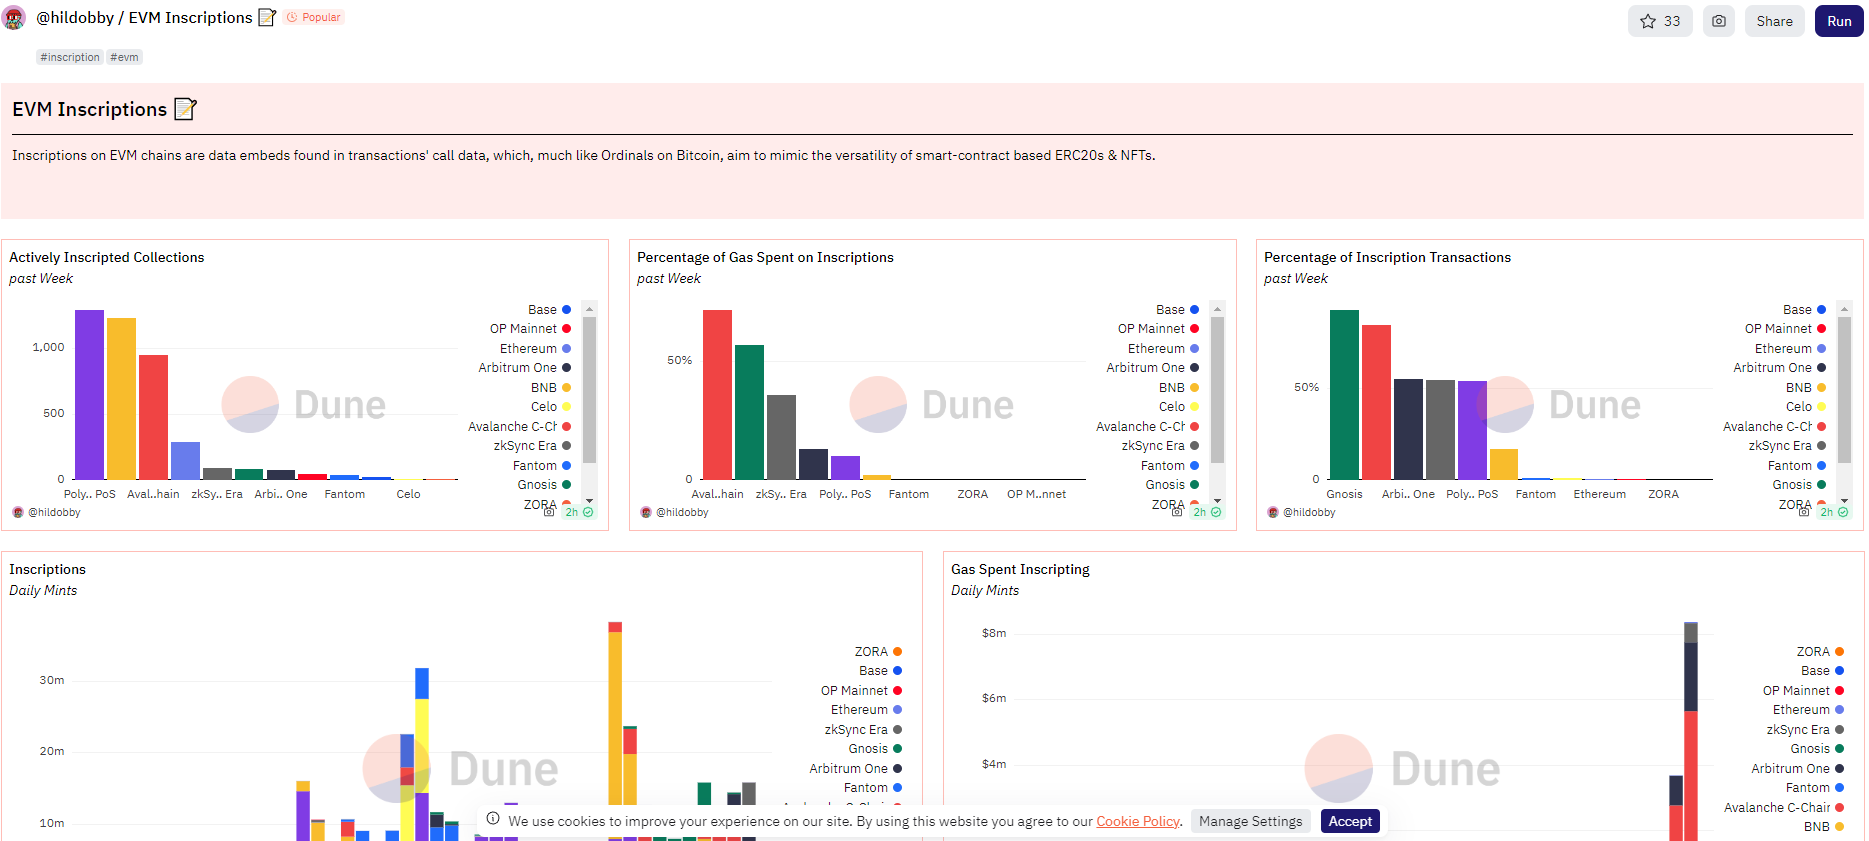
Task: Toggle Ethereum in Gas Spent Inscripting legend
Action: pyautogui.click(x=1808, y=710)
